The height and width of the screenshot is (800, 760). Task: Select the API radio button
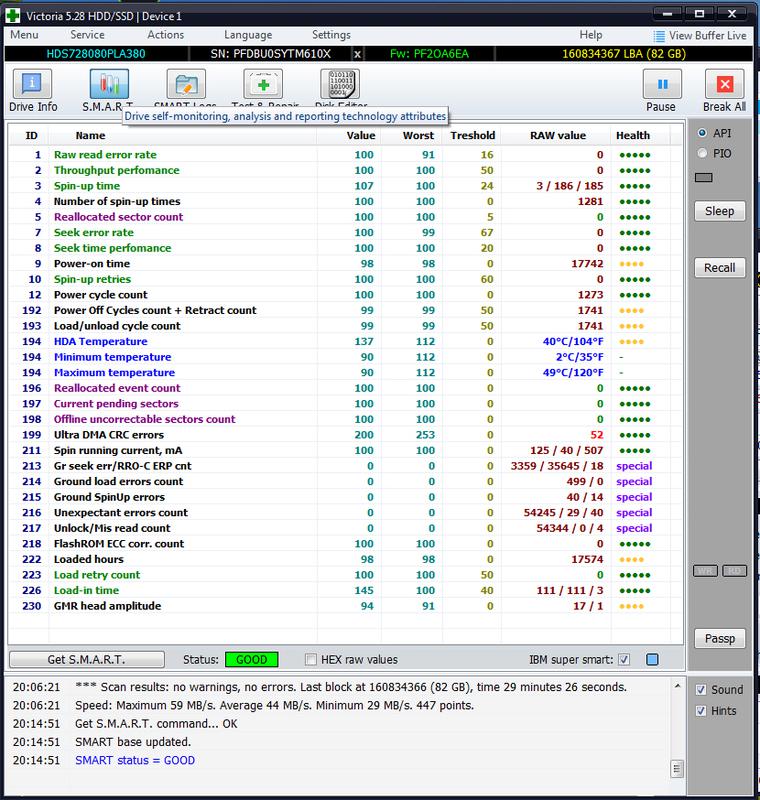[x=702, y=132]
